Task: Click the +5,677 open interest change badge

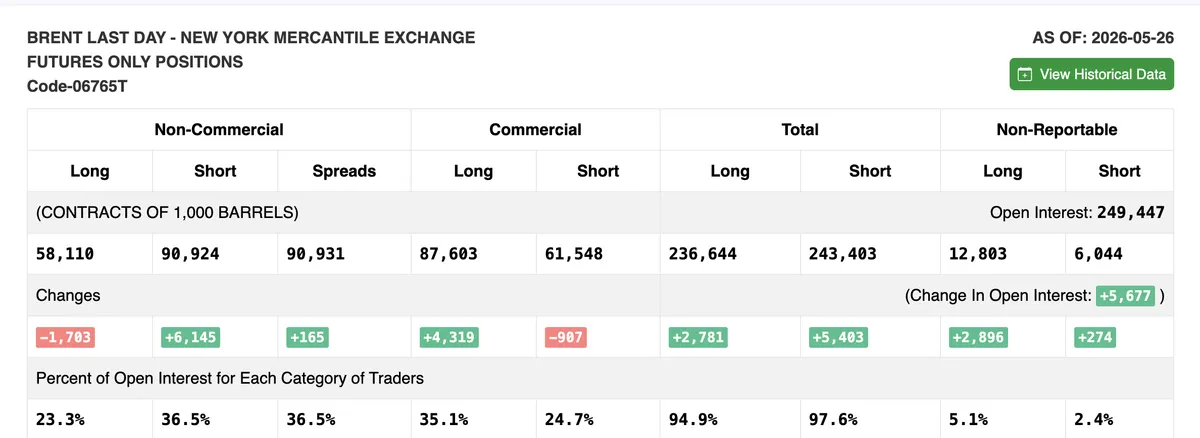Action: 1125,296
